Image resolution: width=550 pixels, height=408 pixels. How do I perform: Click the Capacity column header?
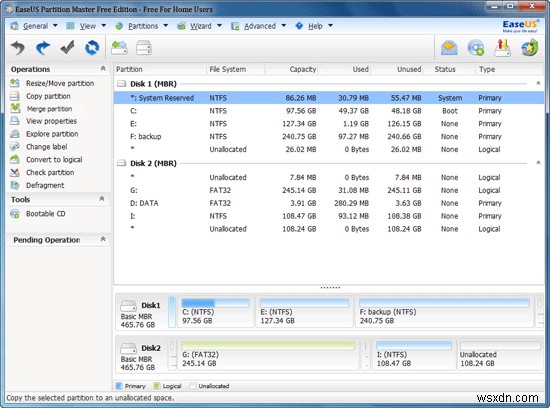click(291, 69)
